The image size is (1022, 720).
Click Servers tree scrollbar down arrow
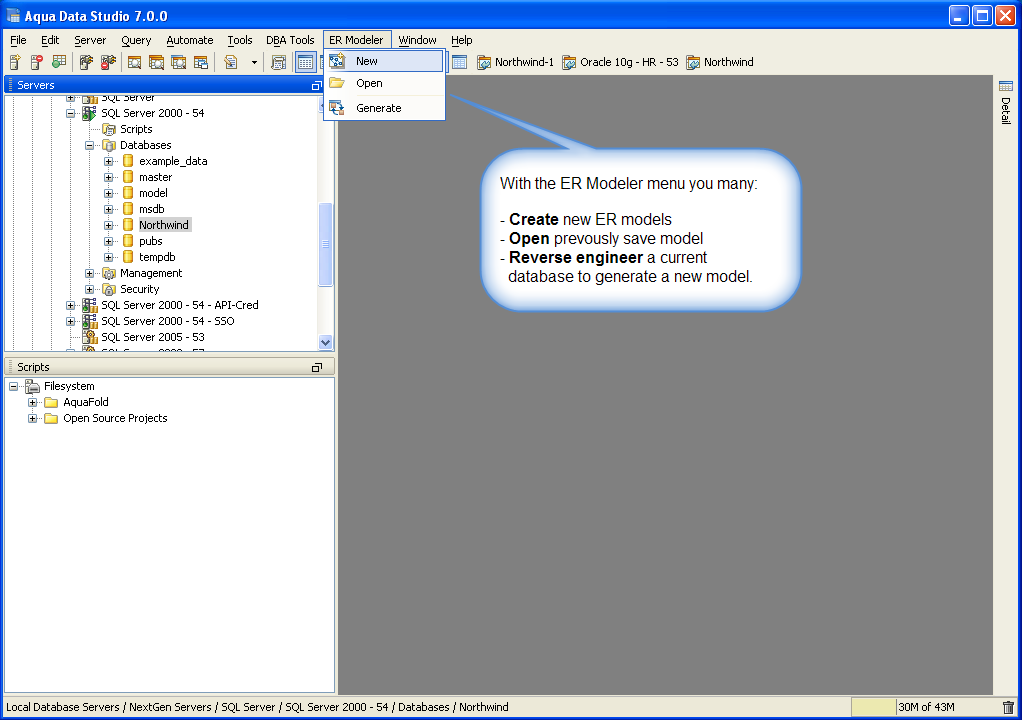[325, 342]
